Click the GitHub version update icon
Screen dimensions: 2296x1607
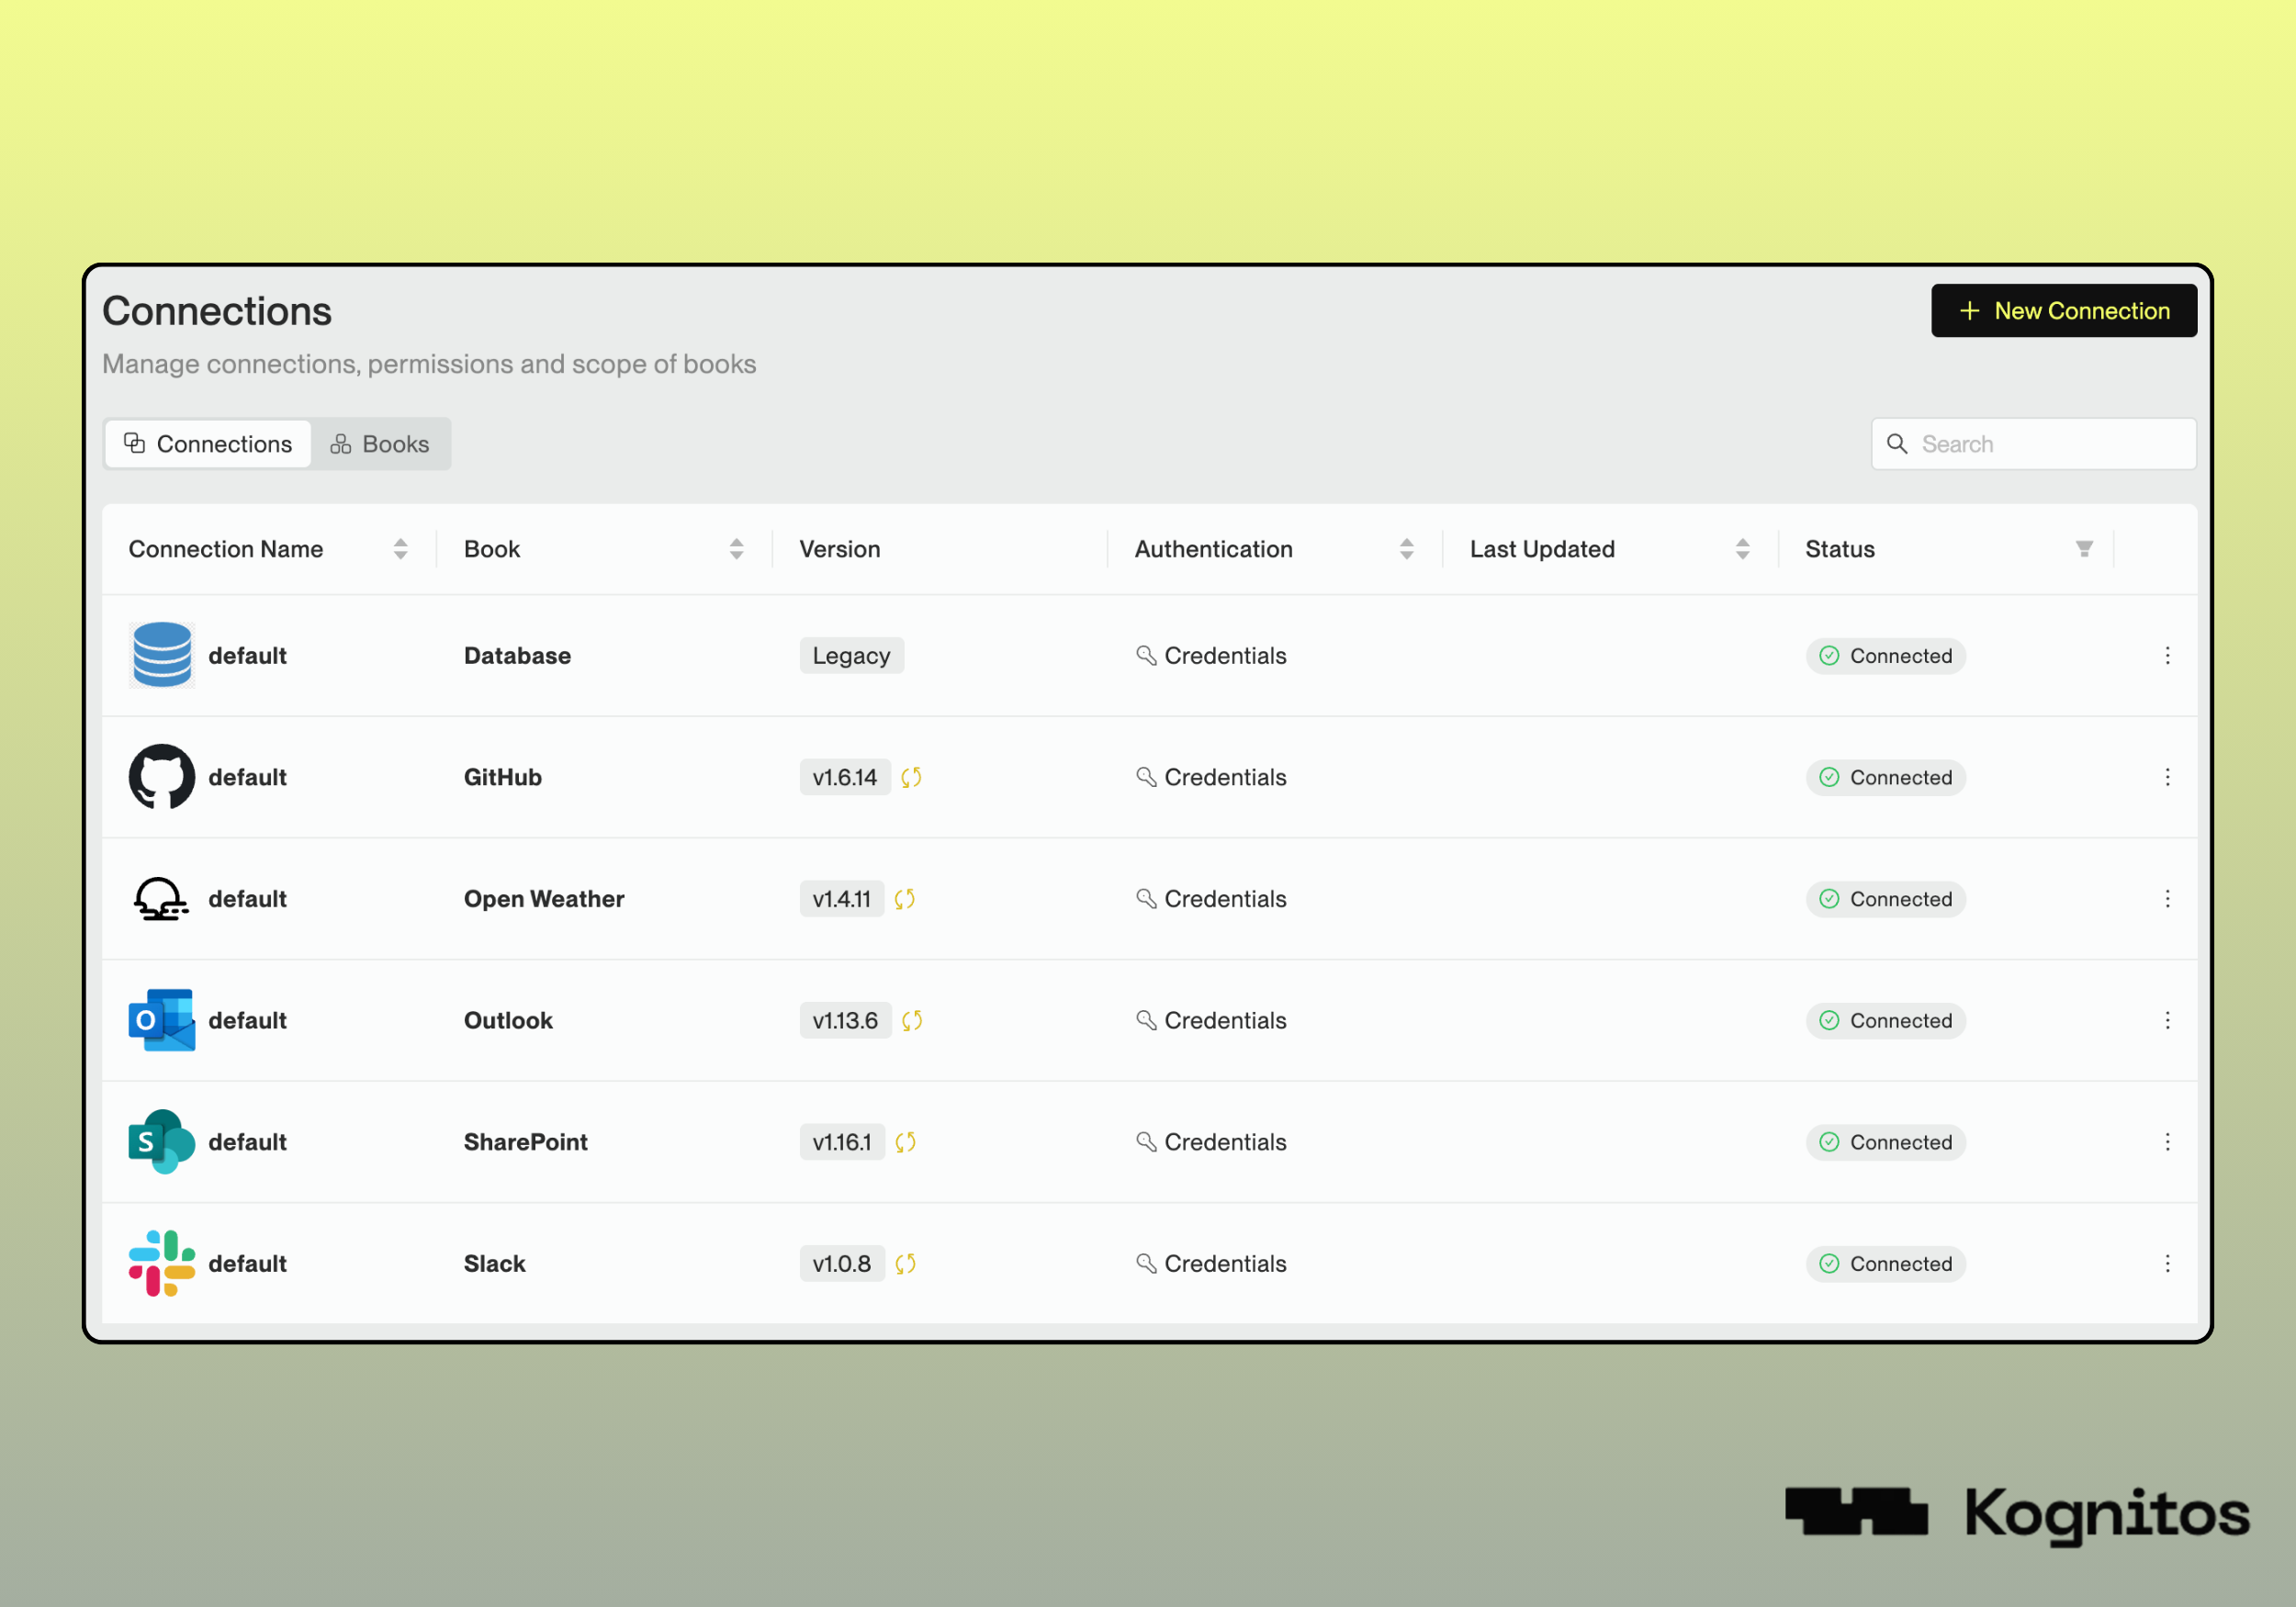pyautogui.click(x=911, y=777)
